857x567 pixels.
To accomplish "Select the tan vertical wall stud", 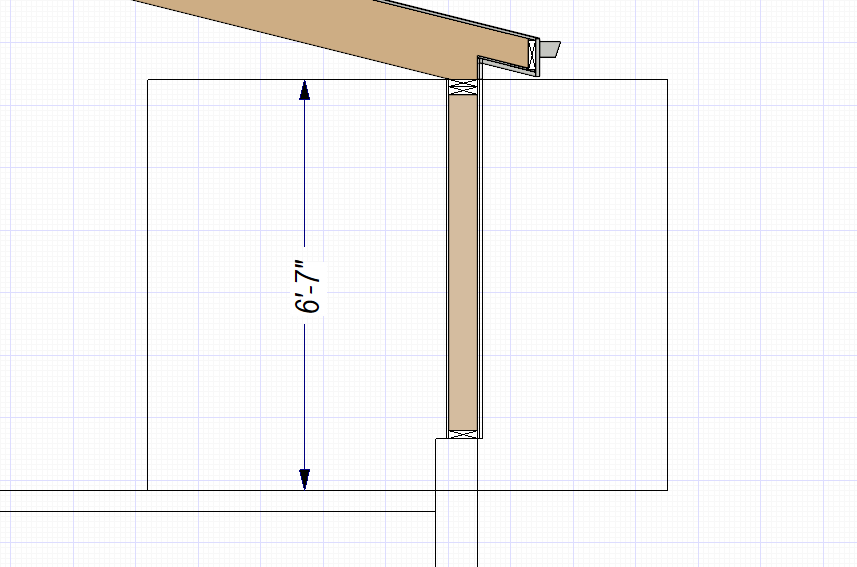I will pyautogui.click(x=461, y=262).
